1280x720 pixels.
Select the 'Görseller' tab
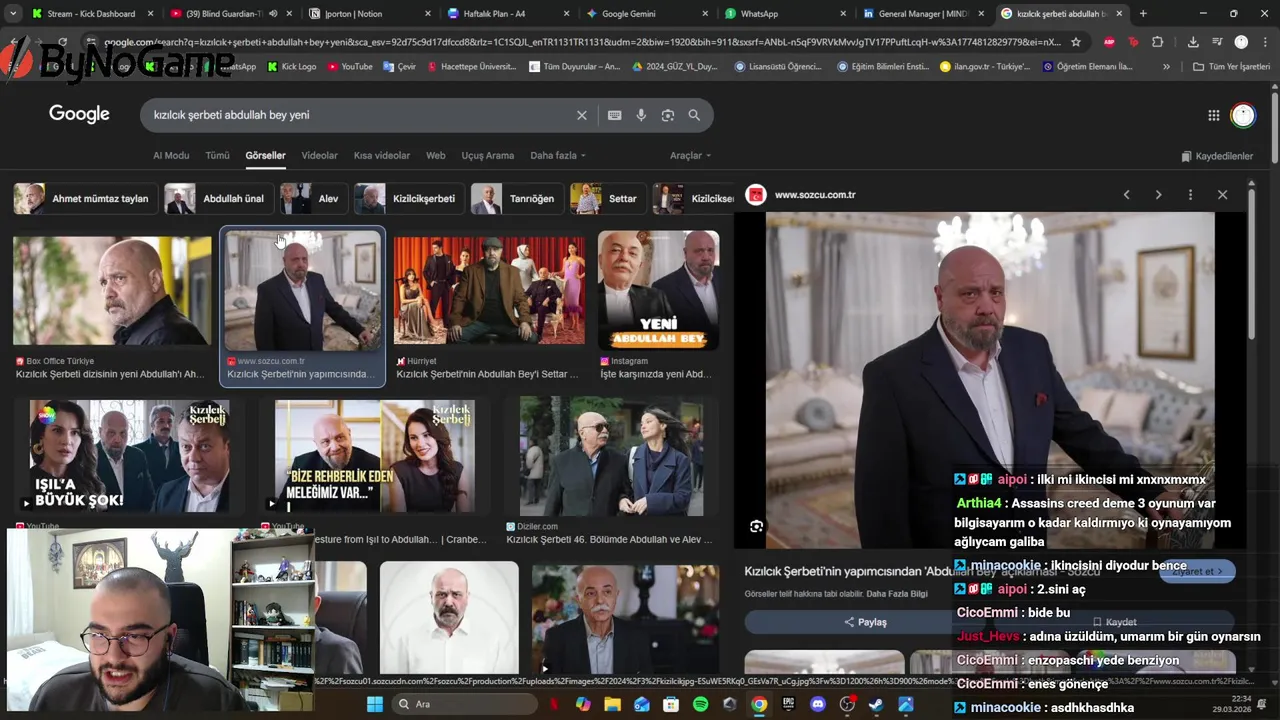265,155
